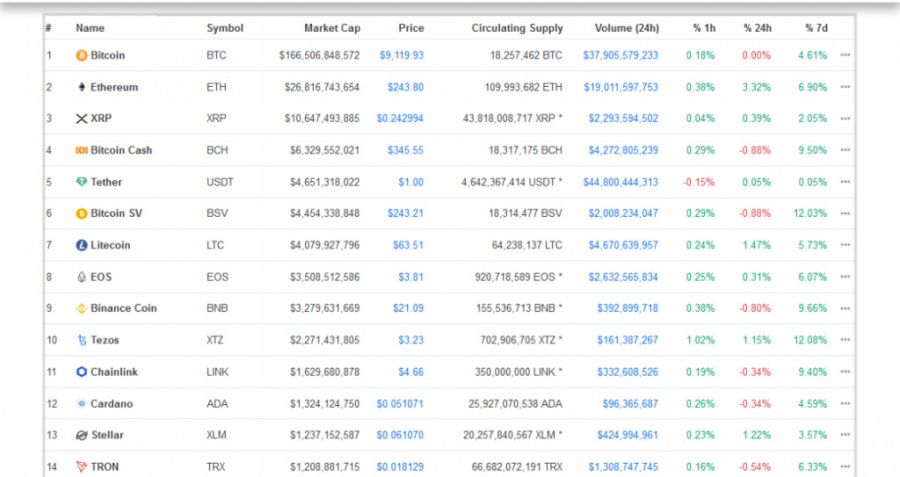Click Tezos volume $161,387,267
Viewport: 900px width, 477px height.
[627, 340]
